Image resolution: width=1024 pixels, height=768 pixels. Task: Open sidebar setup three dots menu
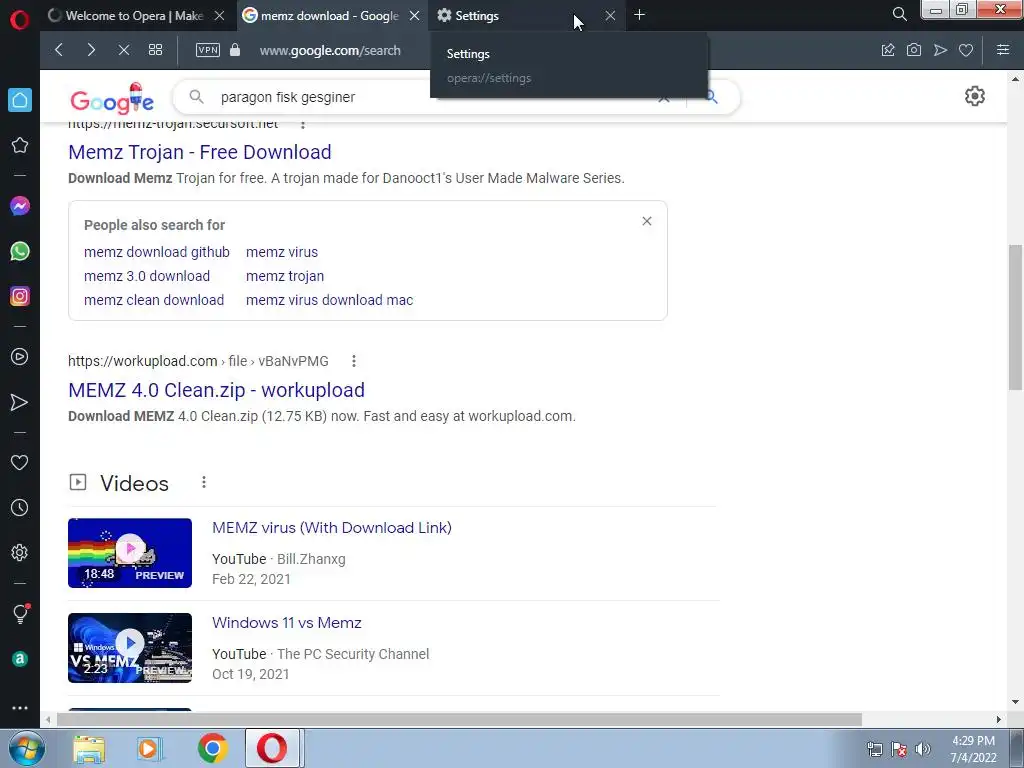click(20, 708)
